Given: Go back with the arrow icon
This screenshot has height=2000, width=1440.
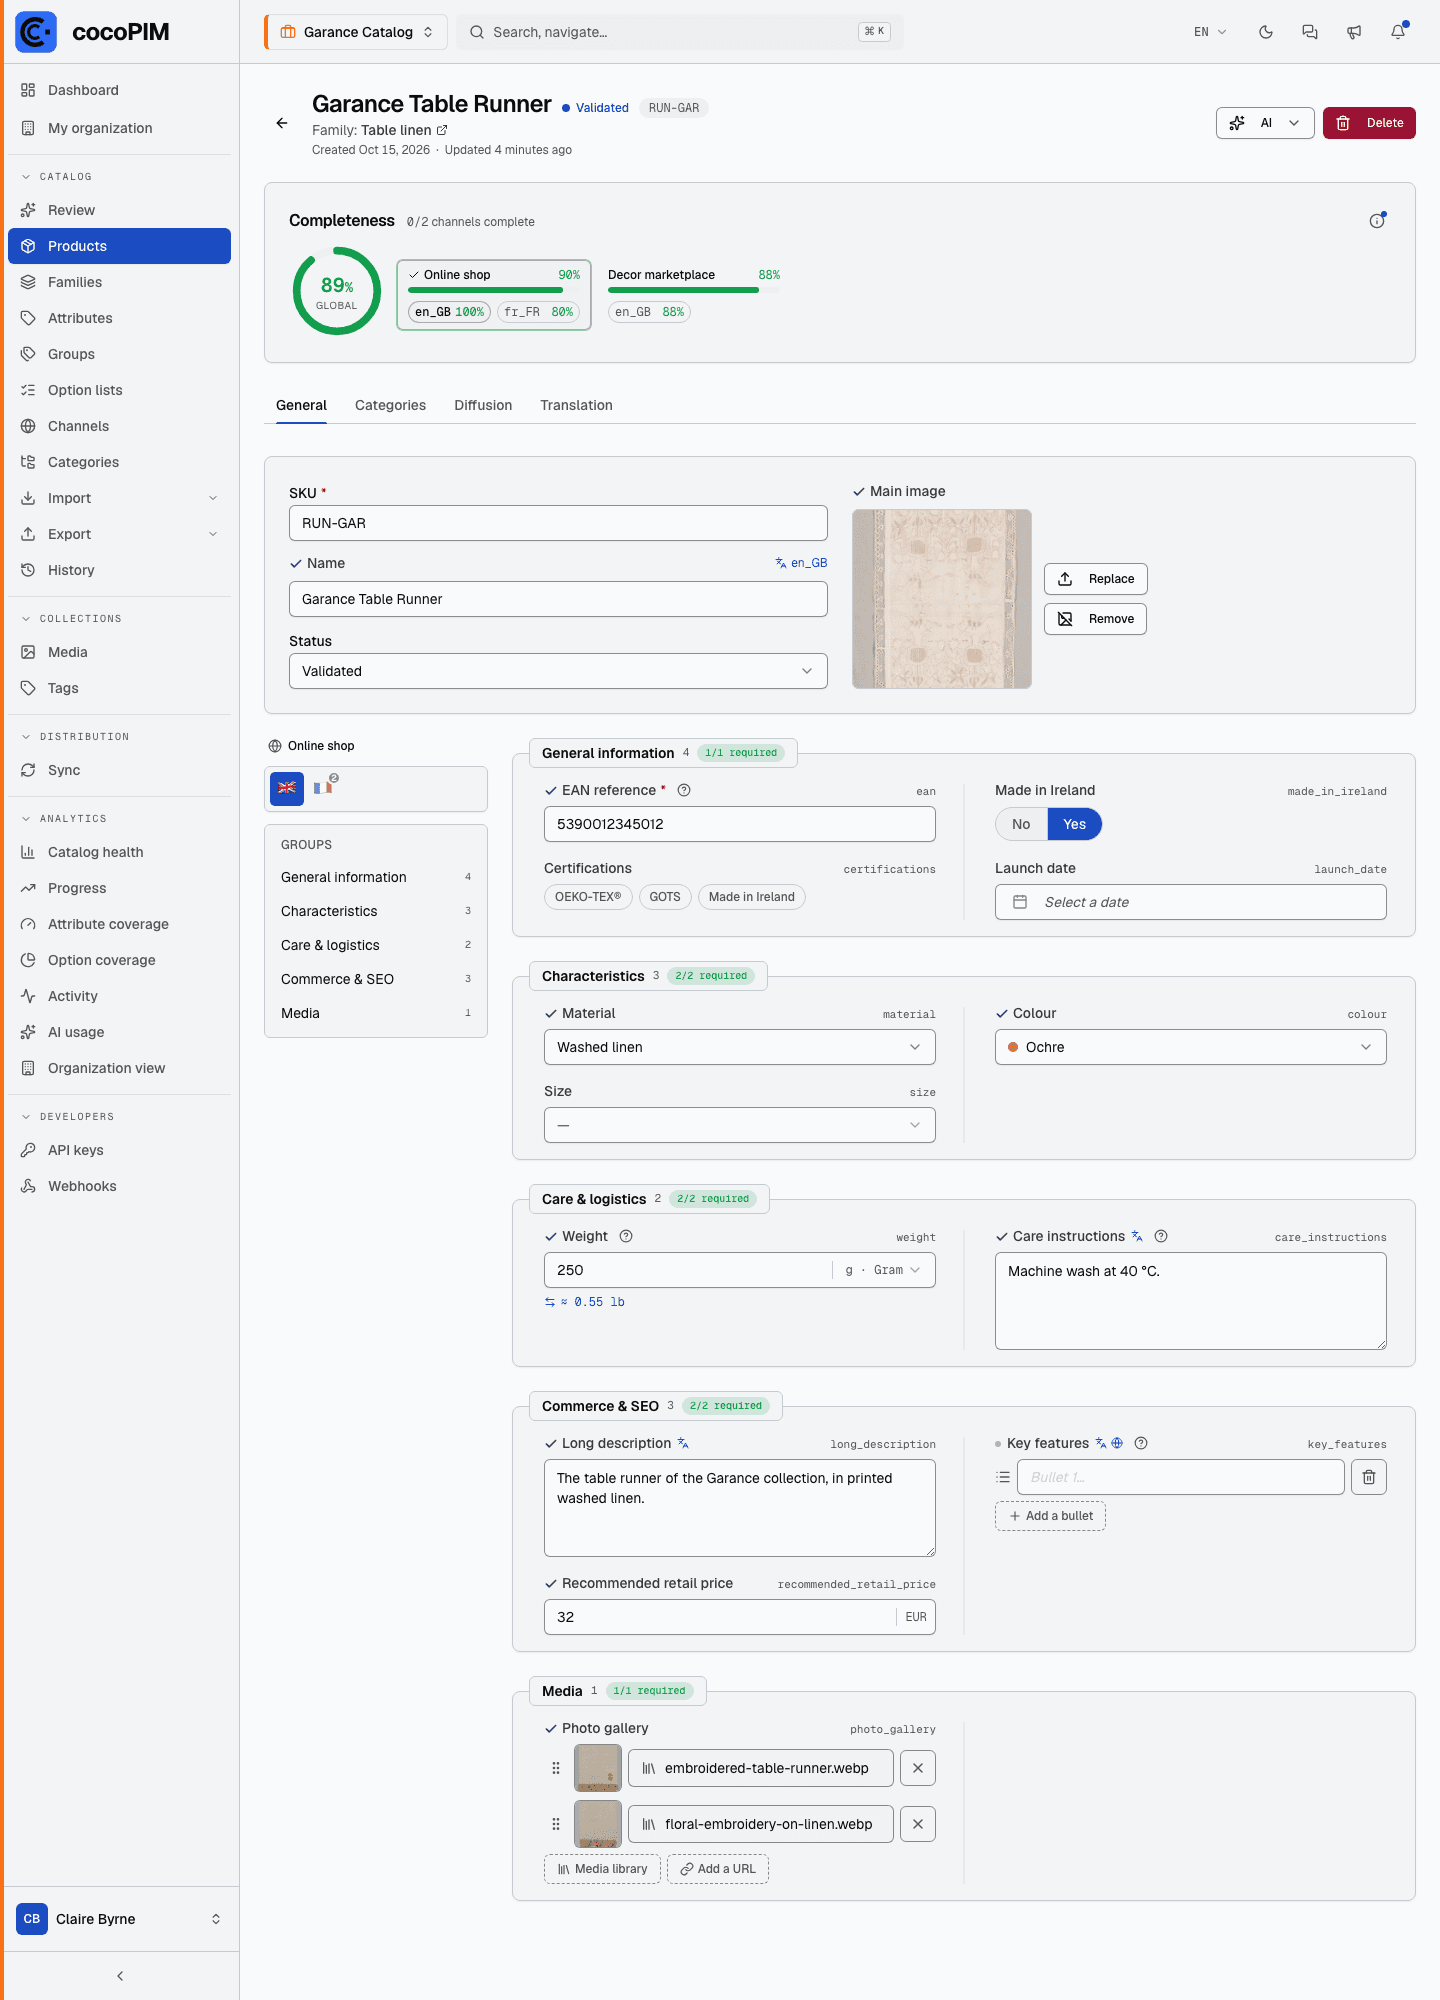Looking at the screenshot, I should pyautogui.click(x=282, y=123).
